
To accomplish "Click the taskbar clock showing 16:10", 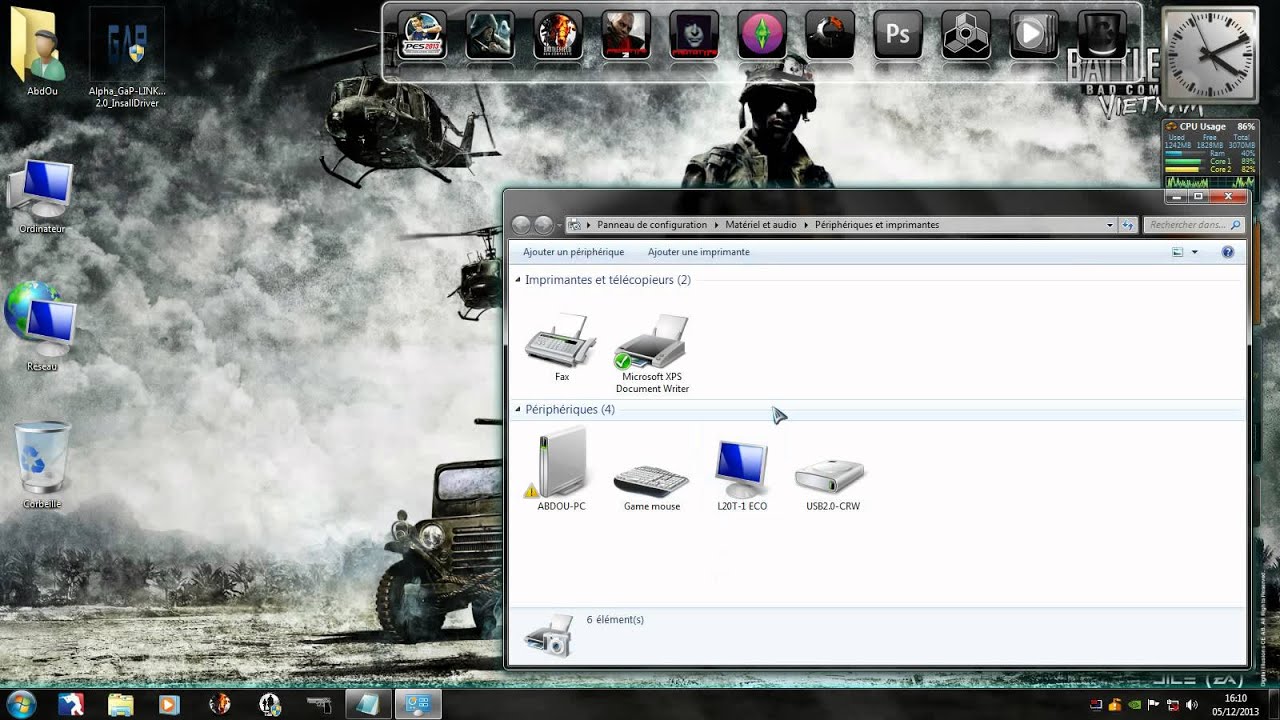I will click(1236, 703).
